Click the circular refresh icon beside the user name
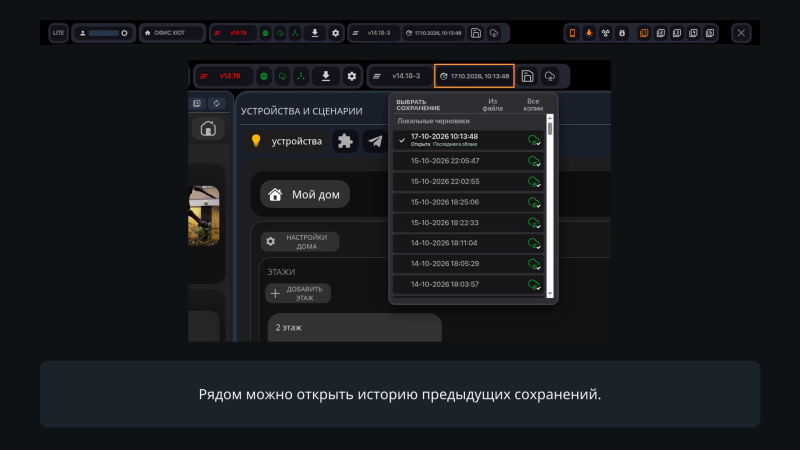Screen dimensions: 800x450 (124, 33)
